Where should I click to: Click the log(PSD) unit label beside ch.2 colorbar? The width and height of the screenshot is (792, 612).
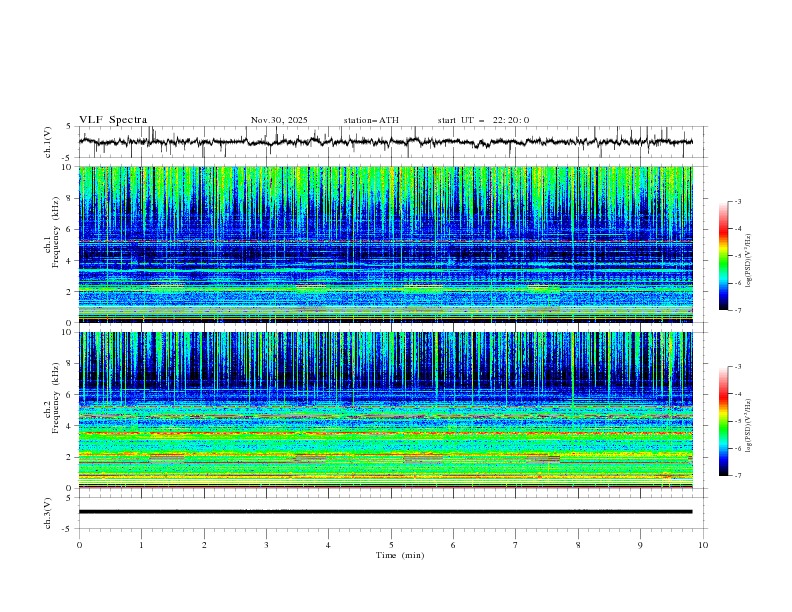tap(749, 426)
